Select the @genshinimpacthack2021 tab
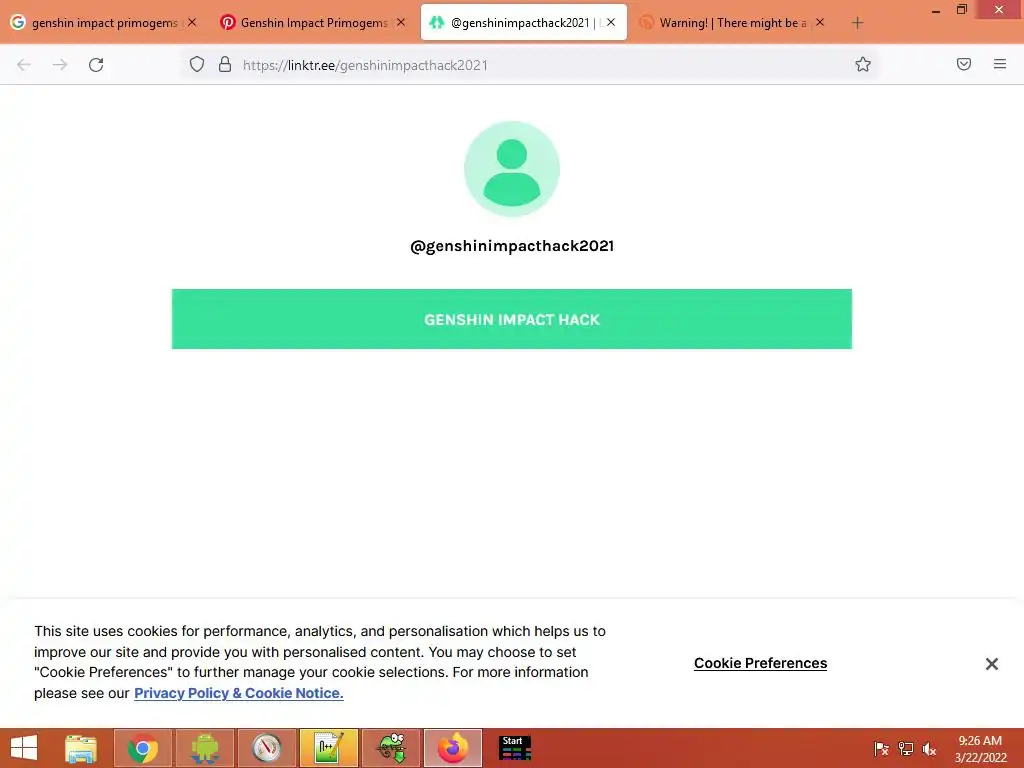 (x=524, y=23)
